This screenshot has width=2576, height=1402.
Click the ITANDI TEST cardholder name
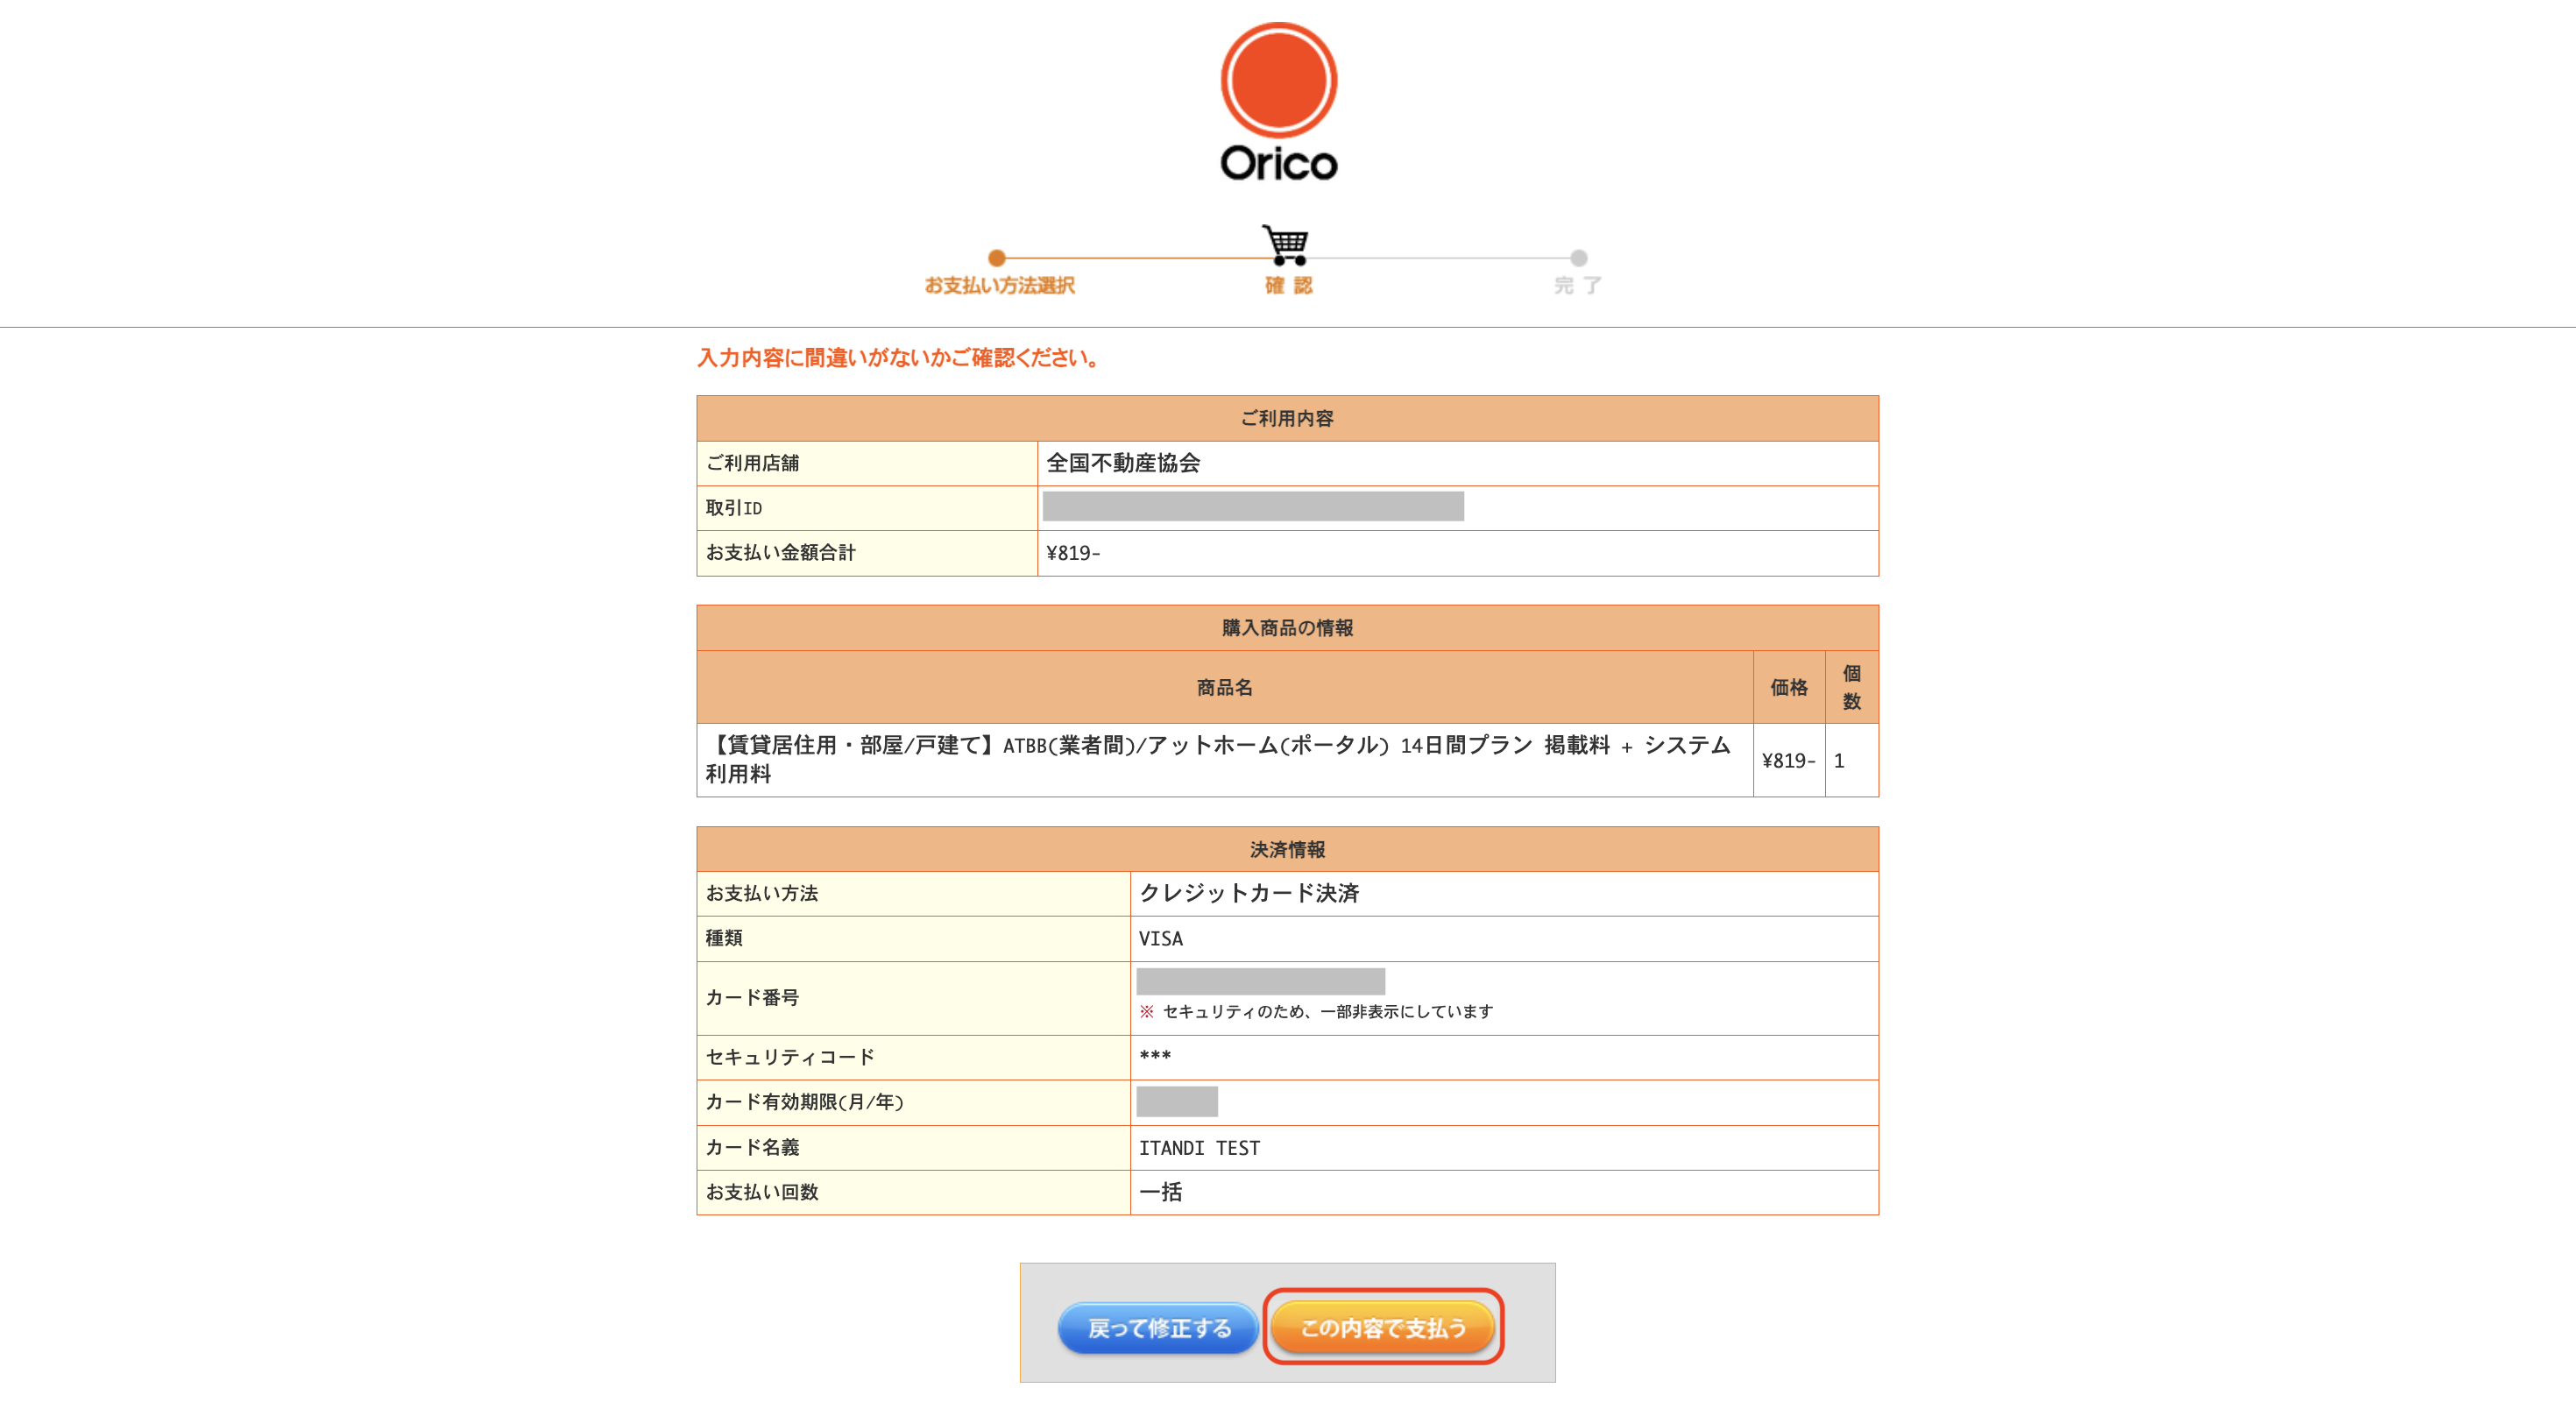tap(1199, 1148)
